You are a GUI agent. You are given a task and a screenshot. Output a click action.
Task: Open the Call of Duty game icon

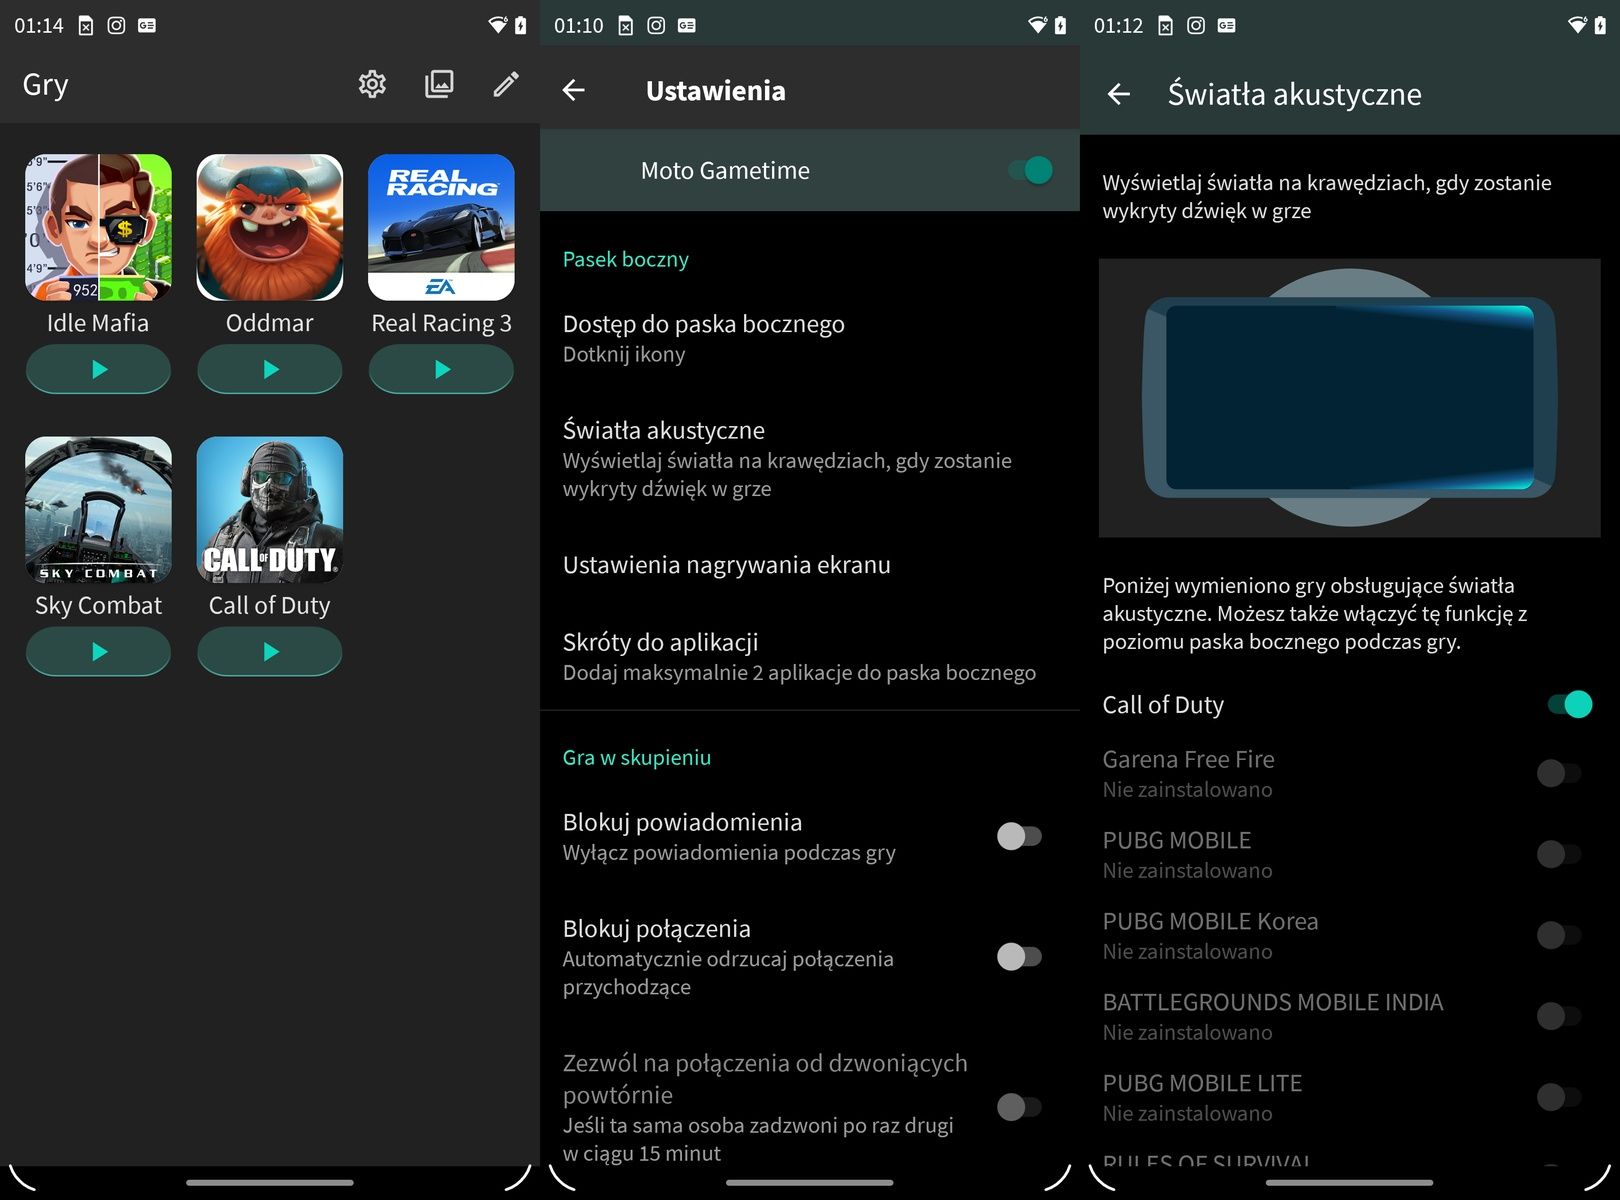tap(270, 509)
